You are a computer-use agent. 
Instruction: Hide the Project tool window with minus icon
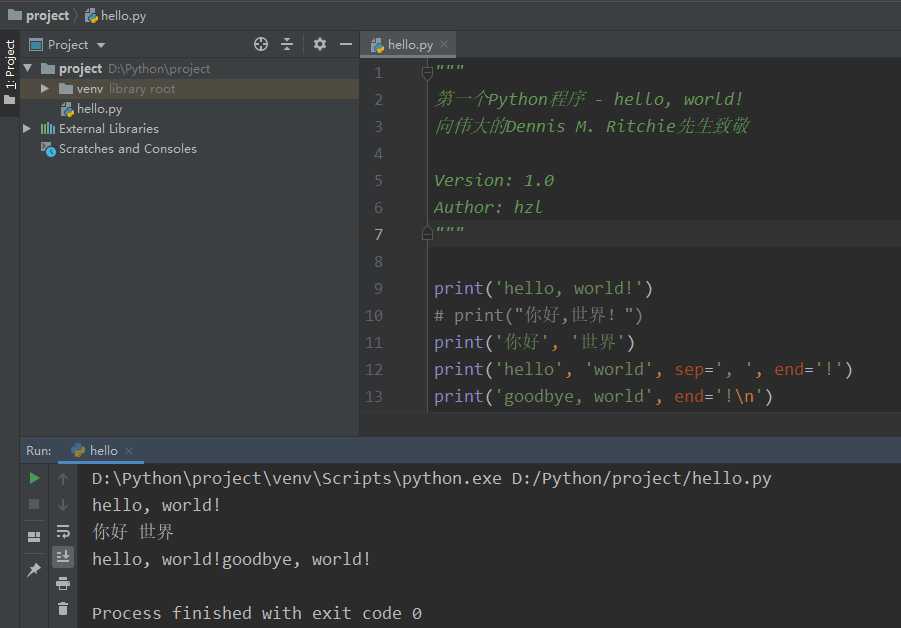(346, 44)
